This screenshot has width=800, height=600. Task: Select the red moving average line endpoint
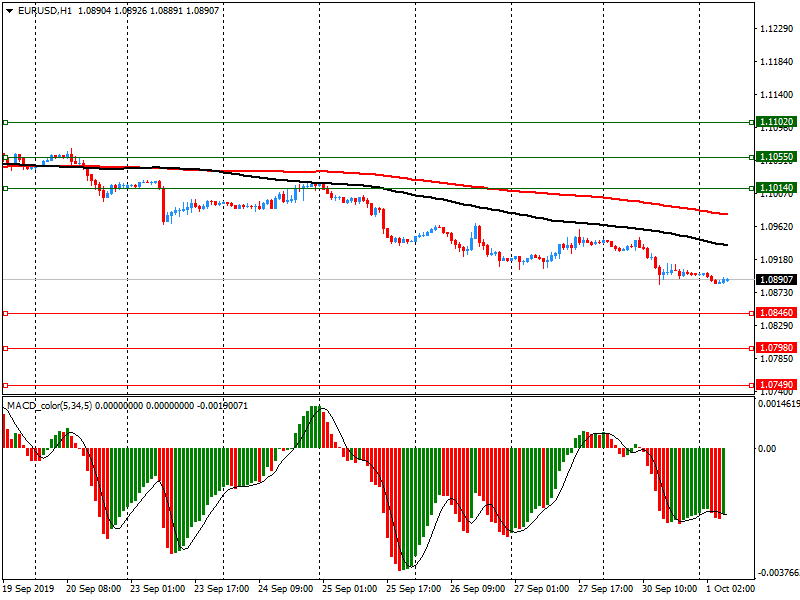pyautogui.click(x=727, y=214)
